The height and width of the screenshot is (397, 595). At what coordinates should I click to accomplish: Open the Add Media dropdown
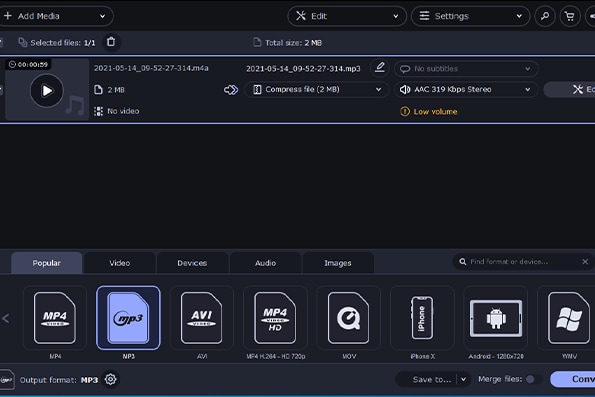pyautogui.click(x=56, y=16)
